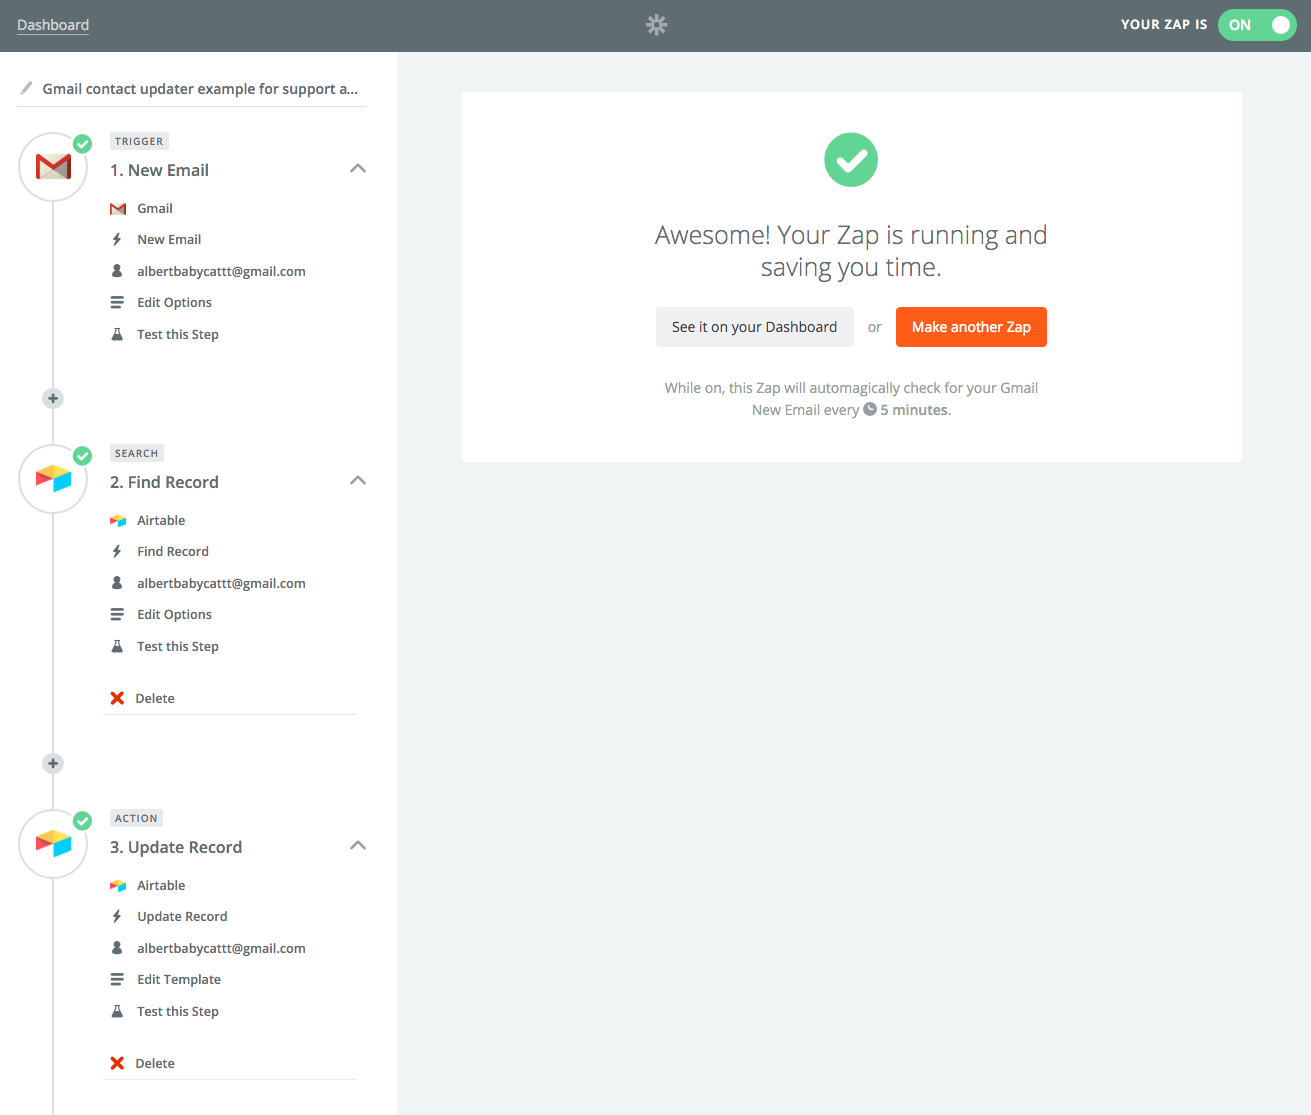Click the small Gmail icon in step 1

pos(118,209)
